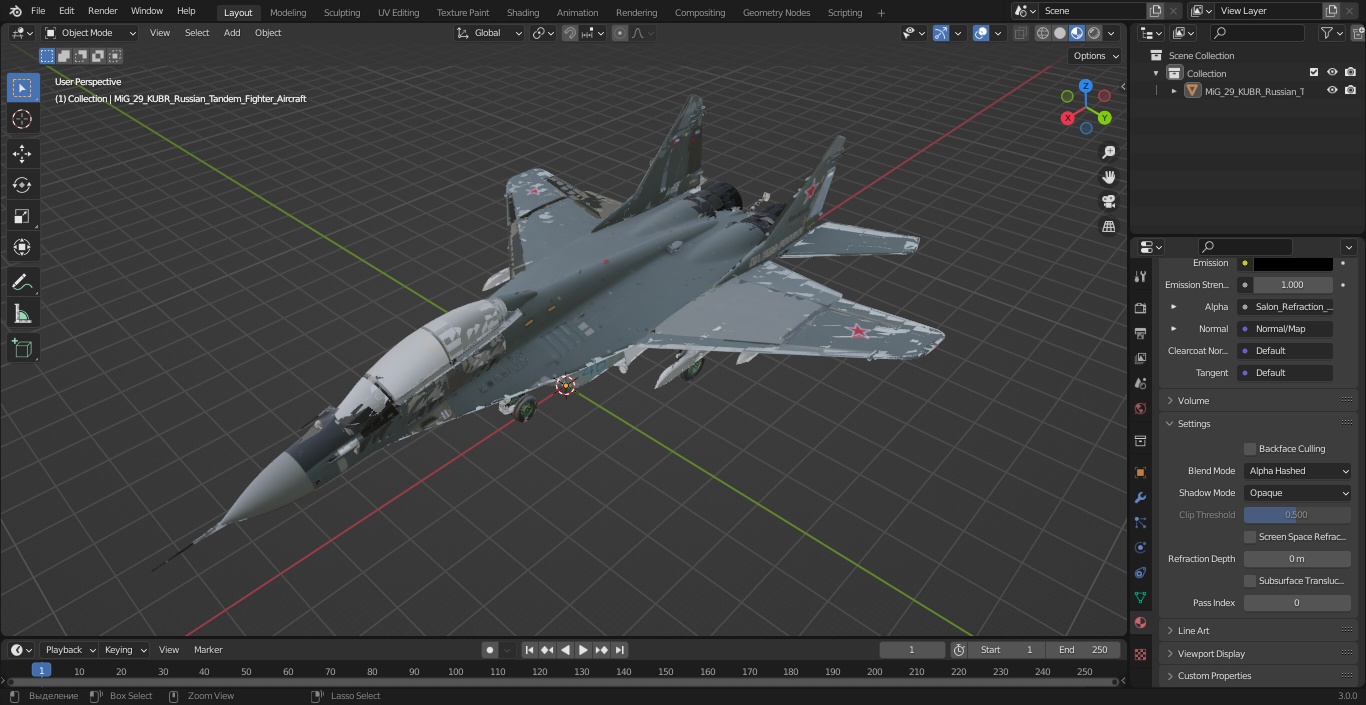Switch to the Geometry Nodes workspace tab
Image resolution: width=1366 pixels, height=705 pixels.
point(776,13)
